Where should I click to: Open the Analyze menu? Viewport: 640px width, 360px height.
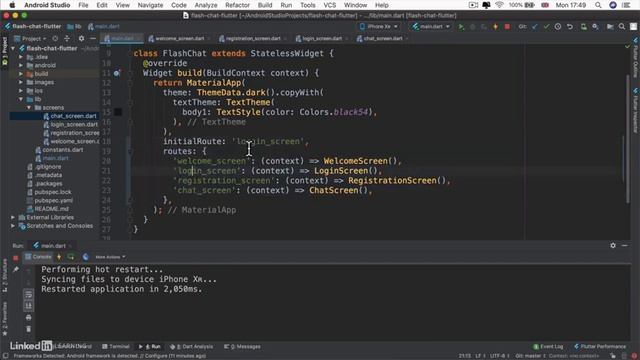click(x=206, y=5)
